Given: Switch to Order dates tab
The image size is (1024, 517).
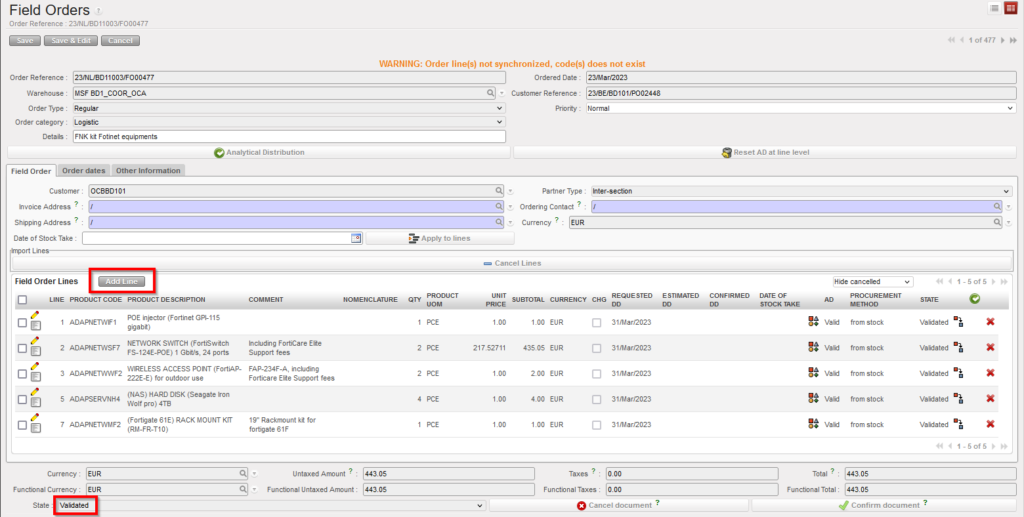Looking at the screenshot, I should tap(84, 171).
